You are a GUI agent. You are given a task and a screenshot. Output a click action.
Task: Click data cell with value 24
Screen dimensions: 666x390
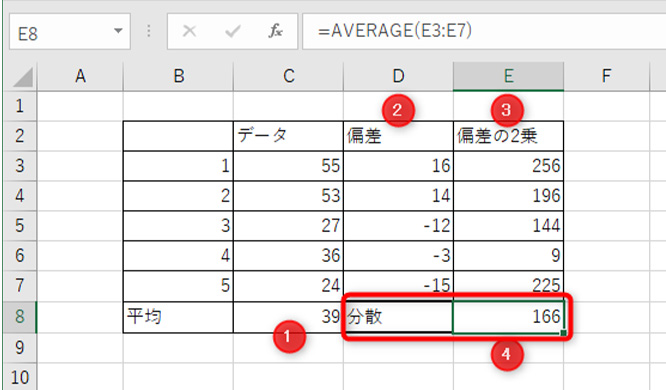[x=288, y=285]
